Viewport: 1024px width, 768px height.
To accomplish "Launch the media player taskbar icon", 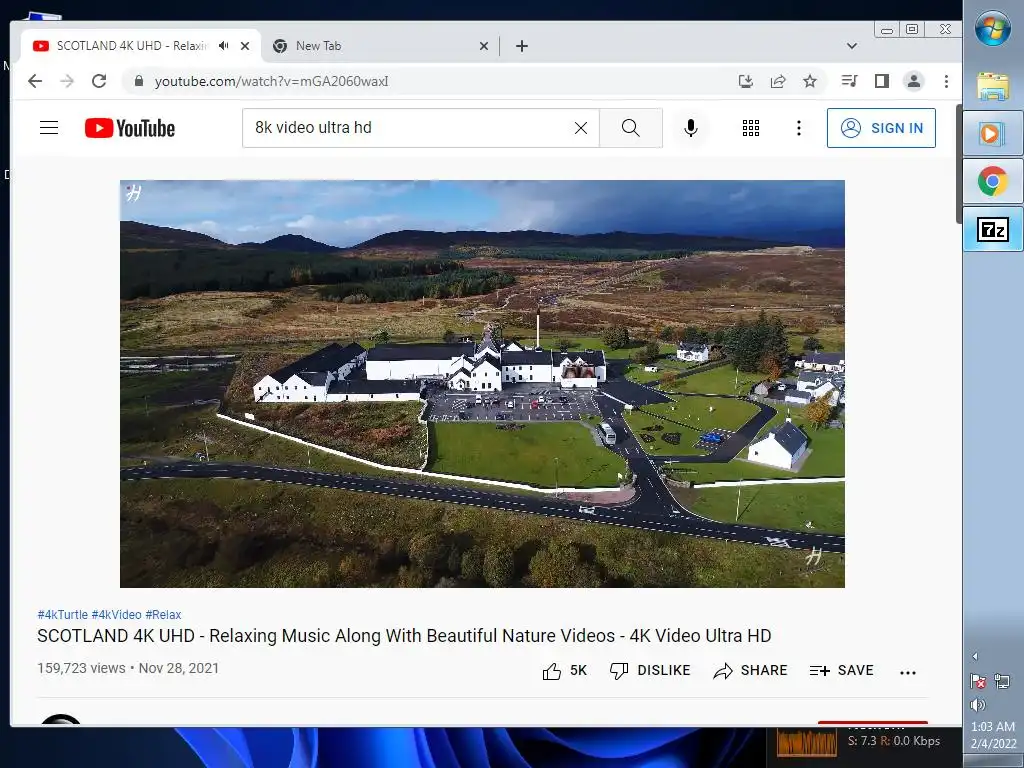I will (x=993, y=134).
